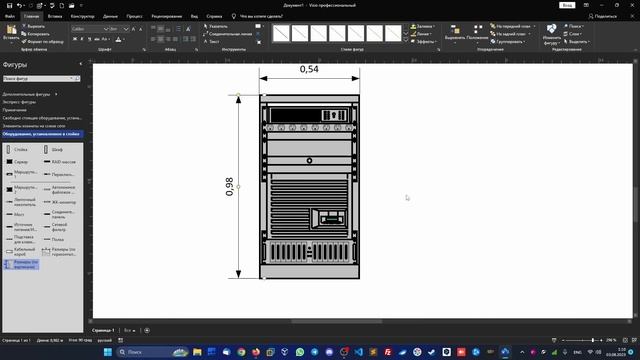Apply the first shape style swatch
Screen dimensions: 640x360
281,33
